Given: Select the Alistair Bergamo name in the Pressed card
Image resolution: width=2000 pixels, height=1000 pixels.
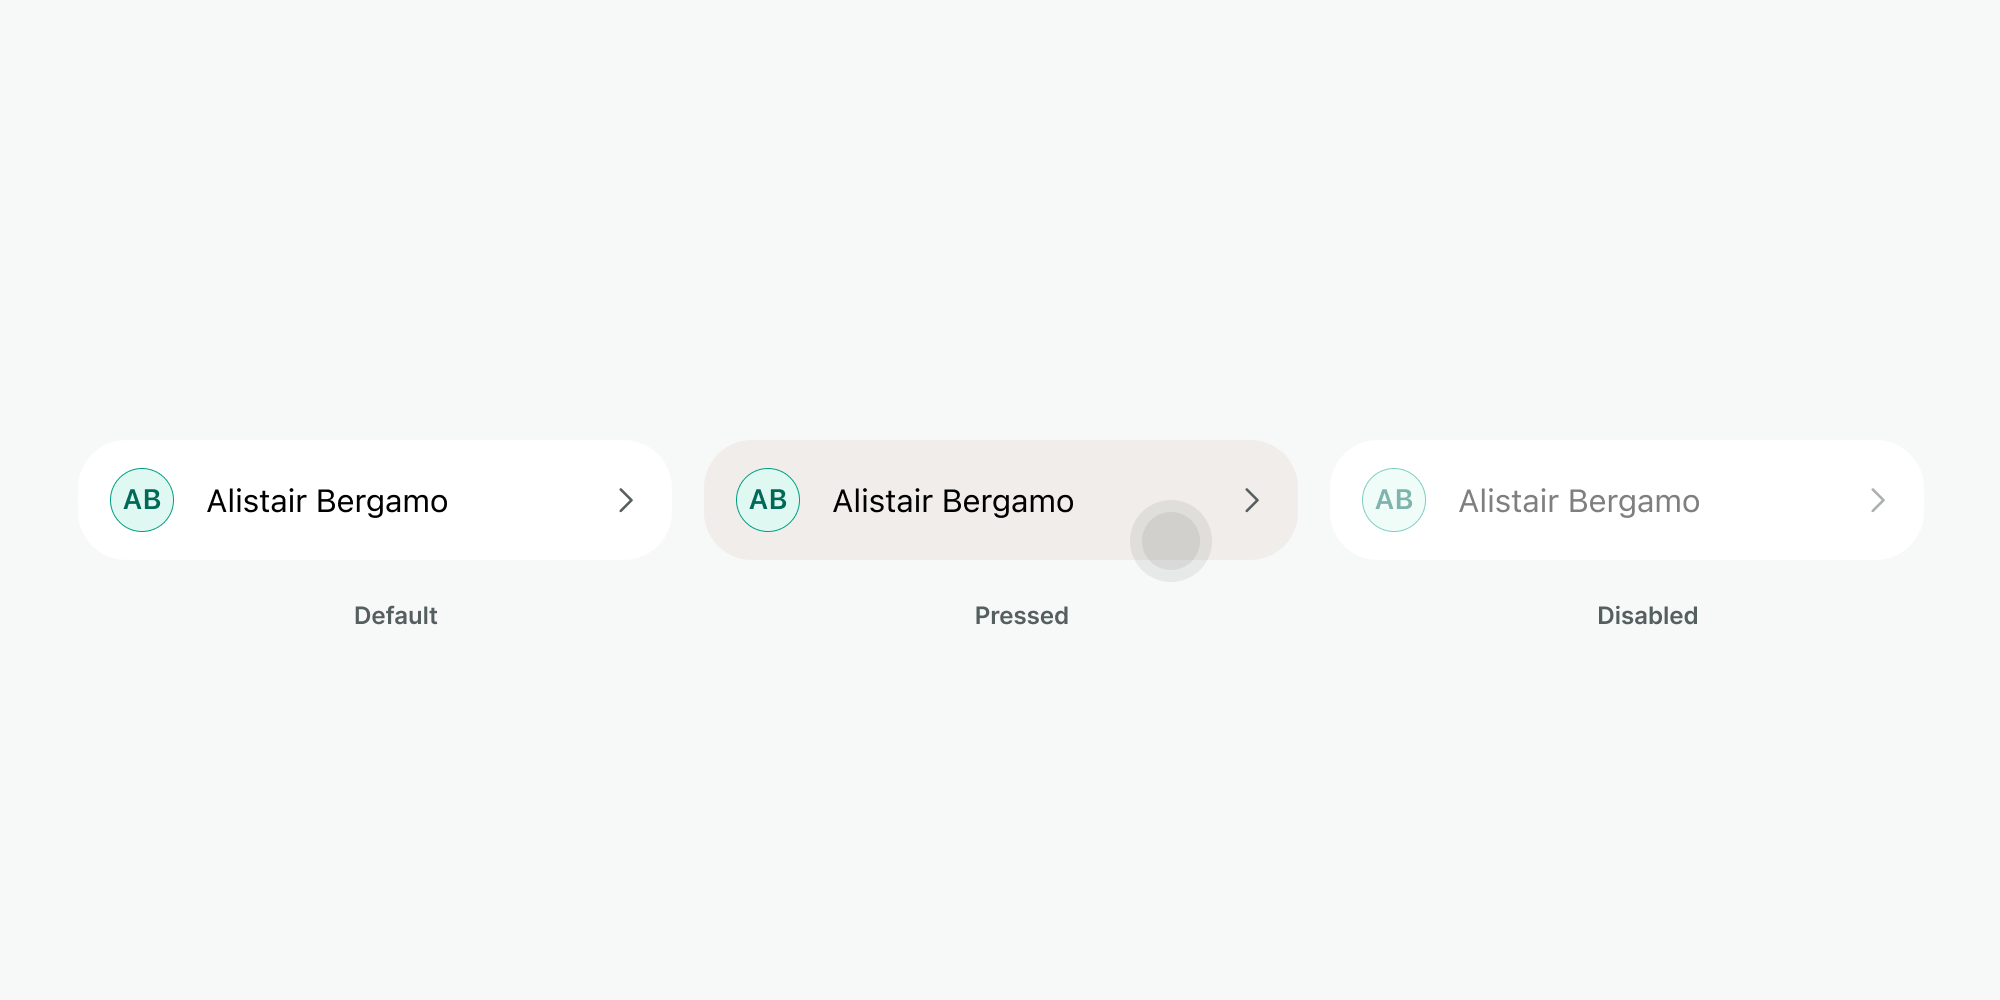Looking at the screenshot, I should tap(953, 501).
